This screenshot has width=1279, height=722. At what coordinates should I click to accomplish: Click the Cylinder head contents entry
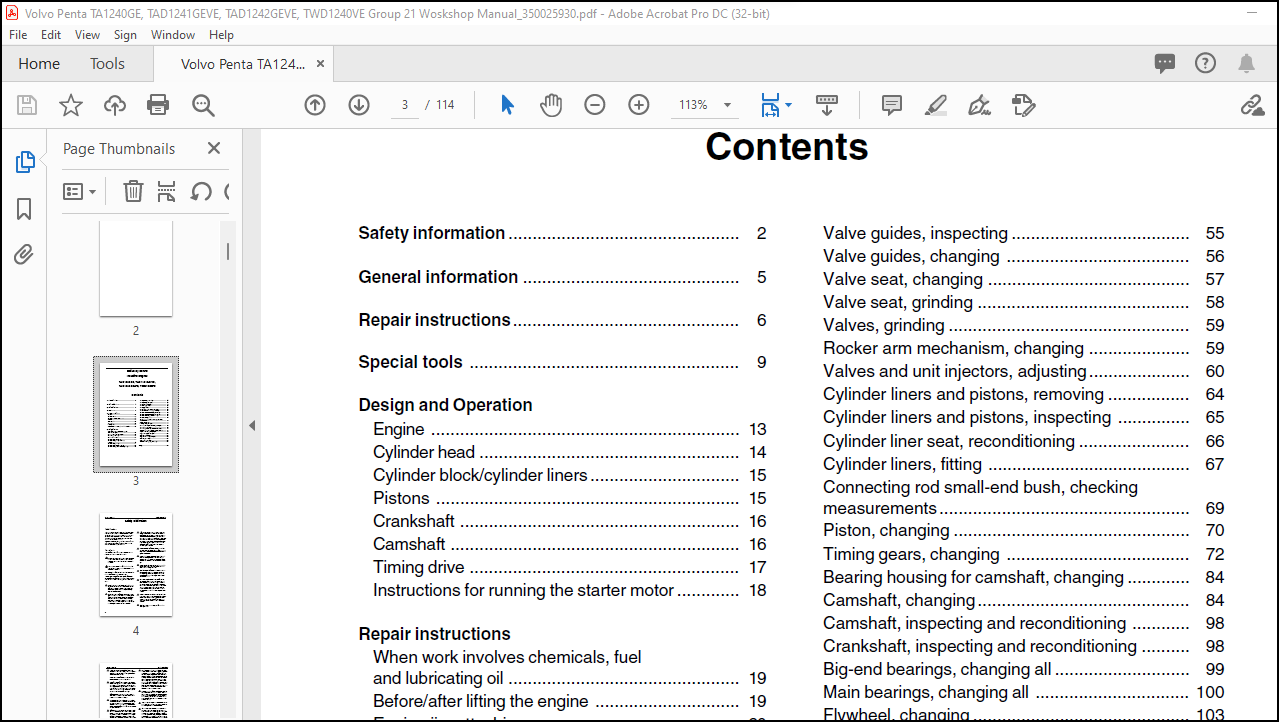point(569,452)
